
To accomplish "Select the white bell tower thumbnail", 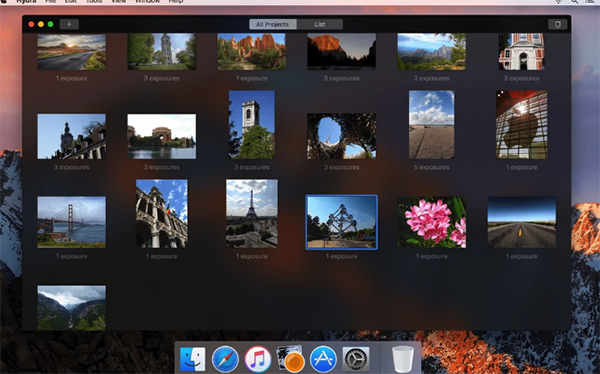I will pos(251,124).
